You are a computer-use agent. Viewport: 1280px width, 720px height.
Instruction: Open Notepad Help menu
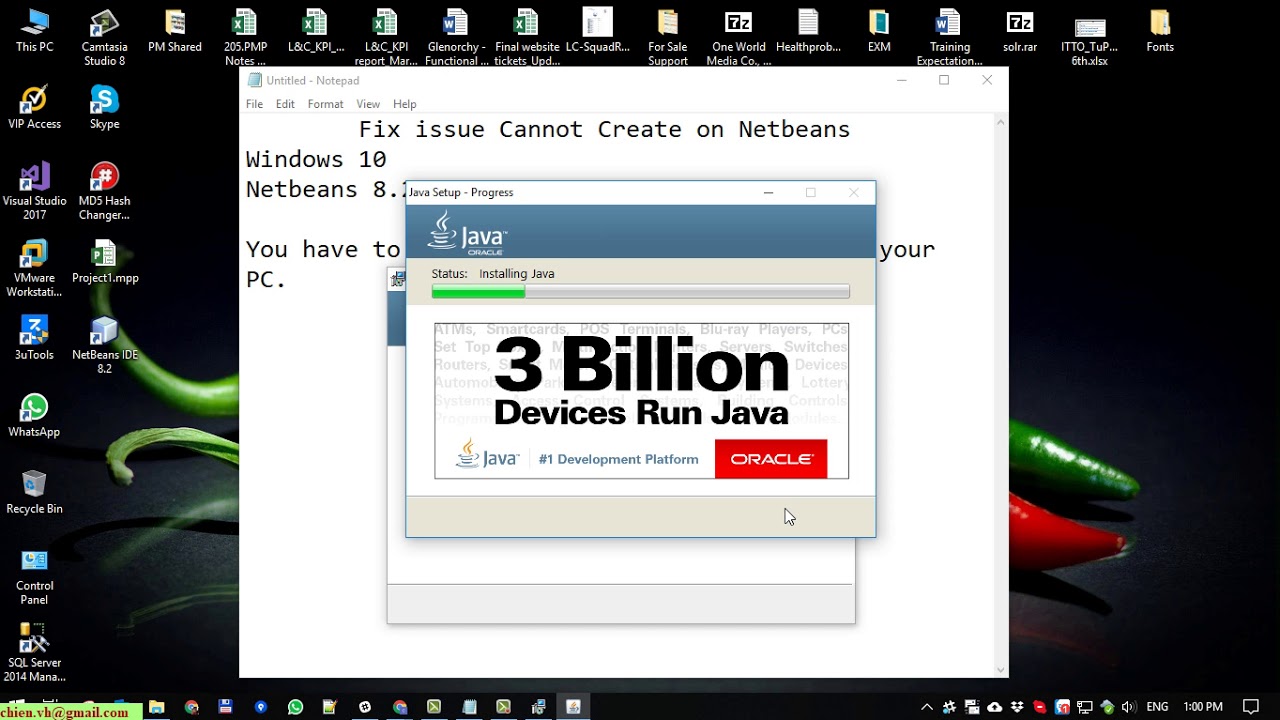click(x=404, y=104)
